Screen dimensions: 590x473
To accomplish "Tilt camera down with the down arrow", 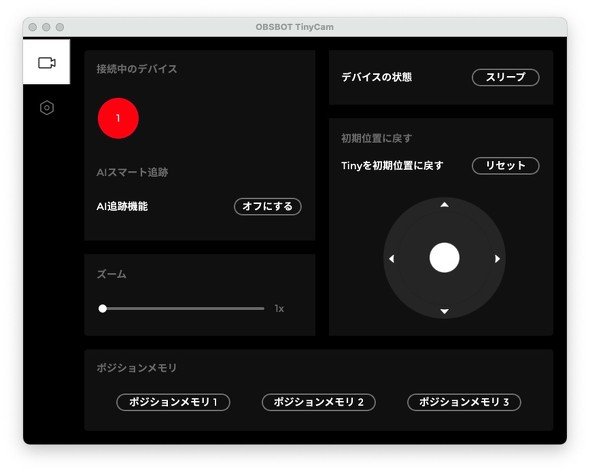I will tap(444, 311).
